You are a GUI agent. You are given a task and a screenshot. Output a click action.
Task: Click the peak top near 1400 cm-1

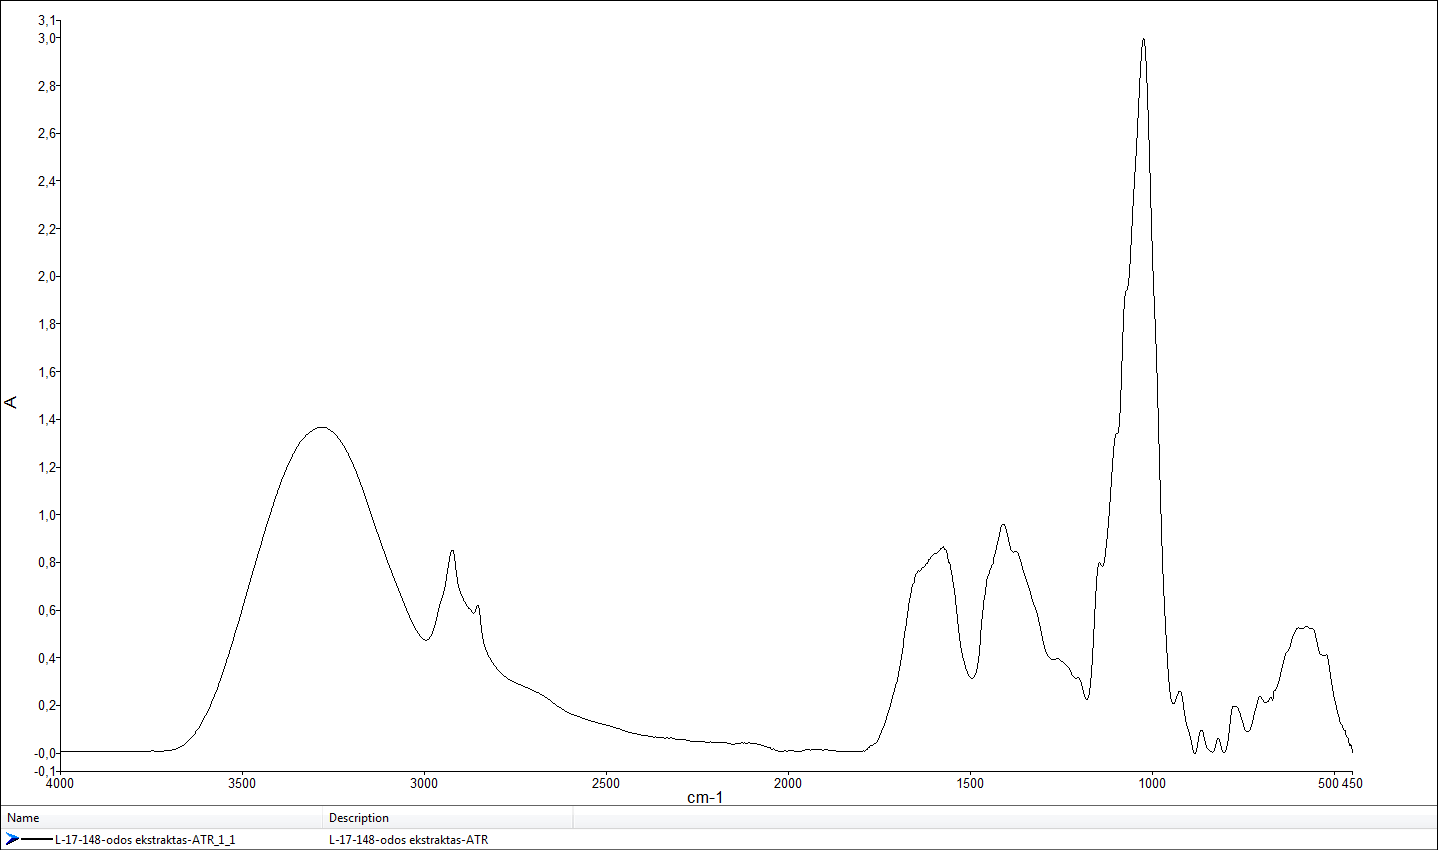pos(1002,525)
